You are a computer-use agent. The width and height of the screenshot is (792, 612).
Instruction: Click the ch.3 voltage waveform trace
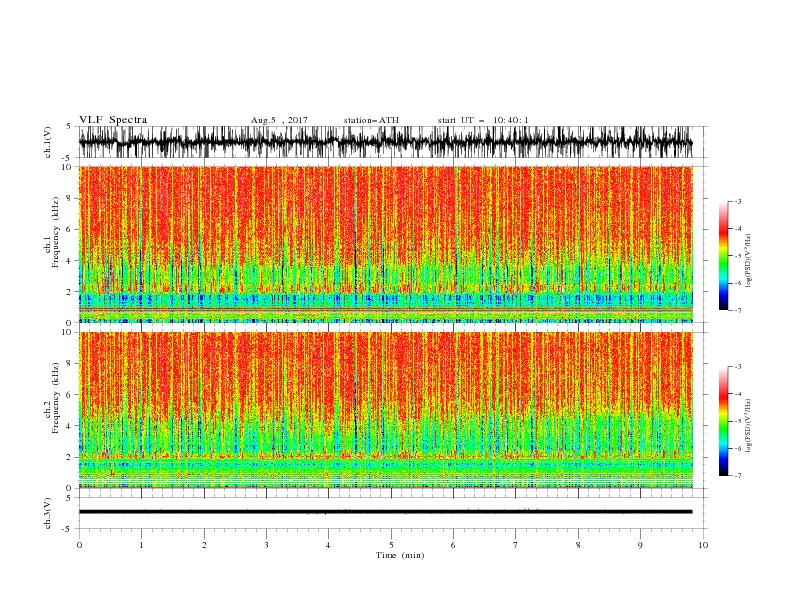pos(385,512)
